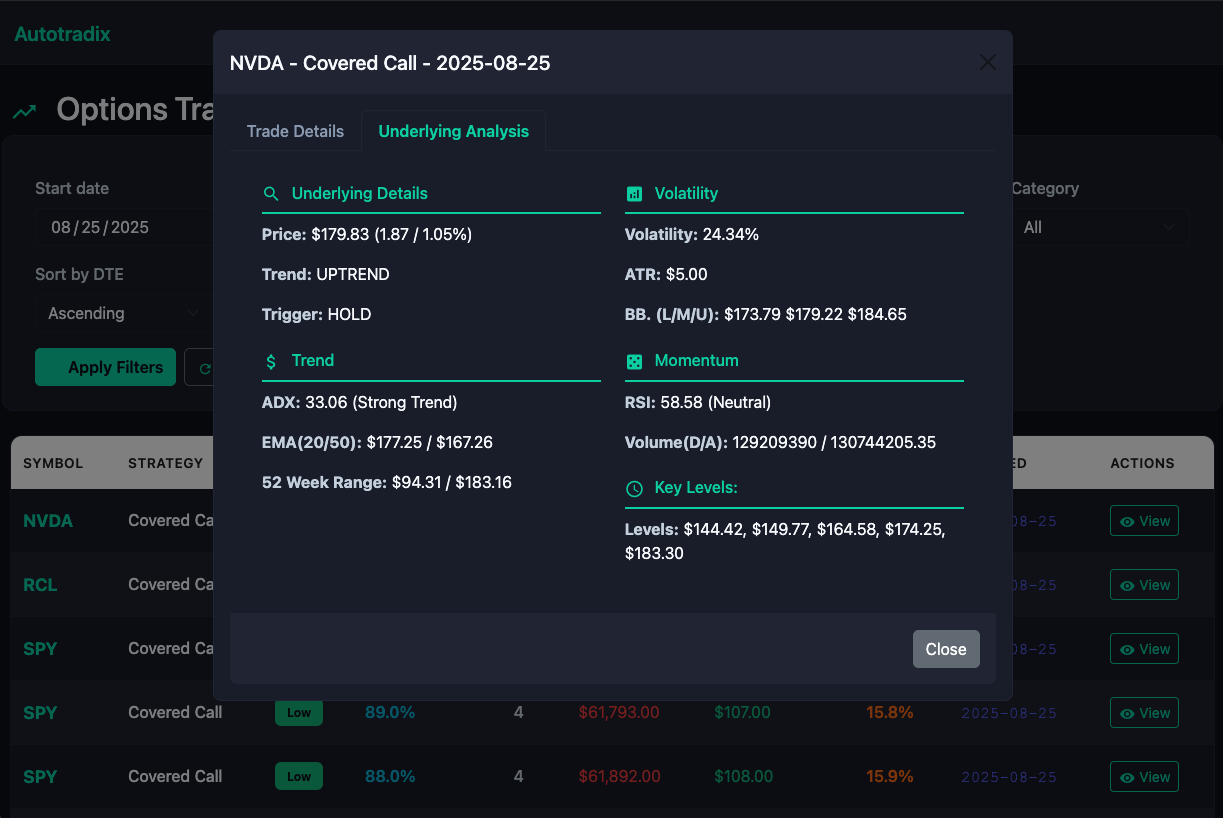Click the $61,793.00 value
1223x818 pixels.
(619, 713)
